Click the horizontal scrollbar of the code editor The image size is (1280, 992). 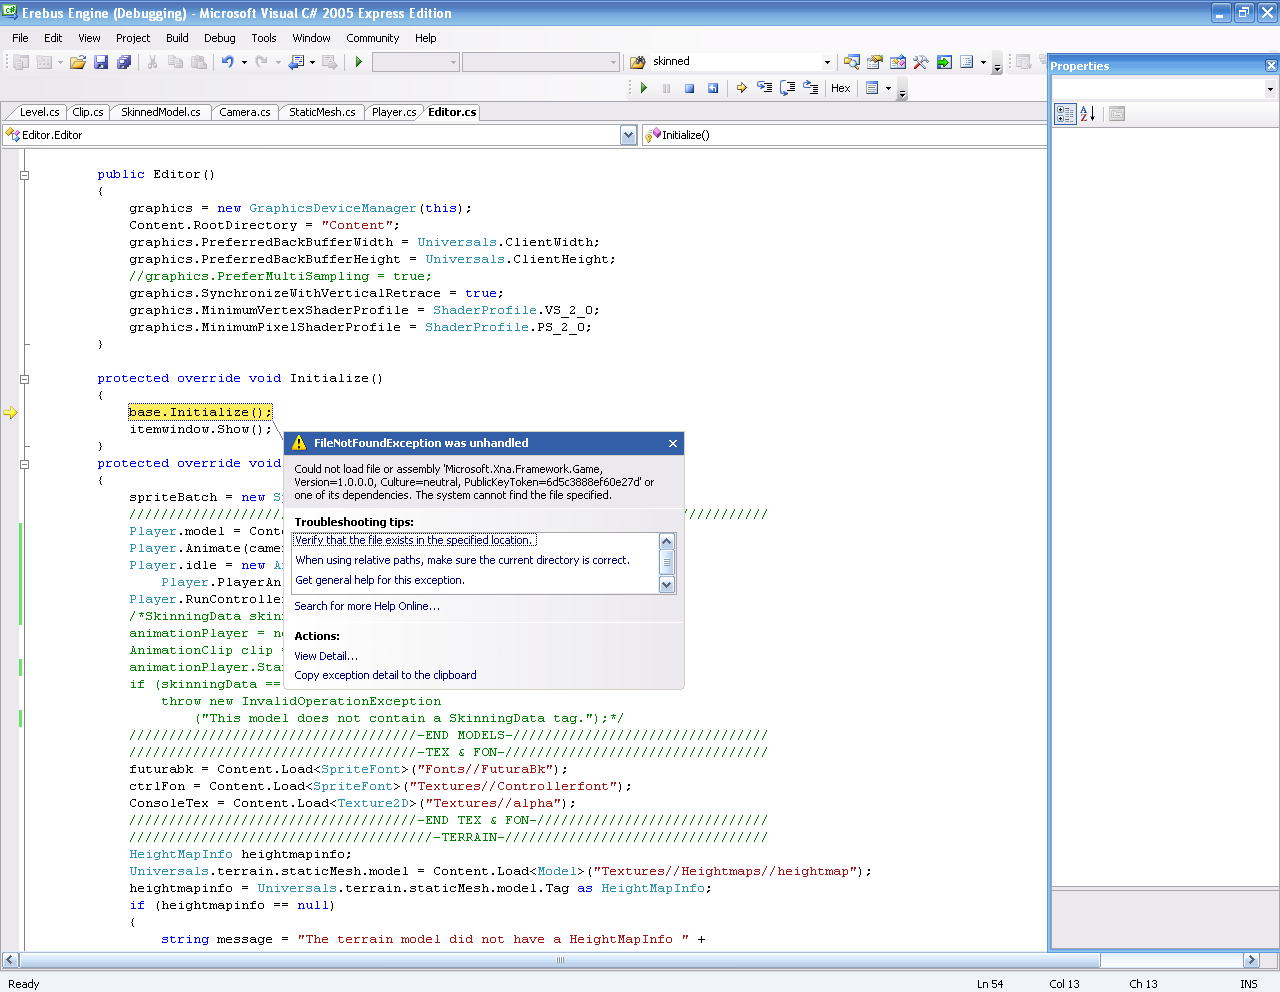coord(560,960)
